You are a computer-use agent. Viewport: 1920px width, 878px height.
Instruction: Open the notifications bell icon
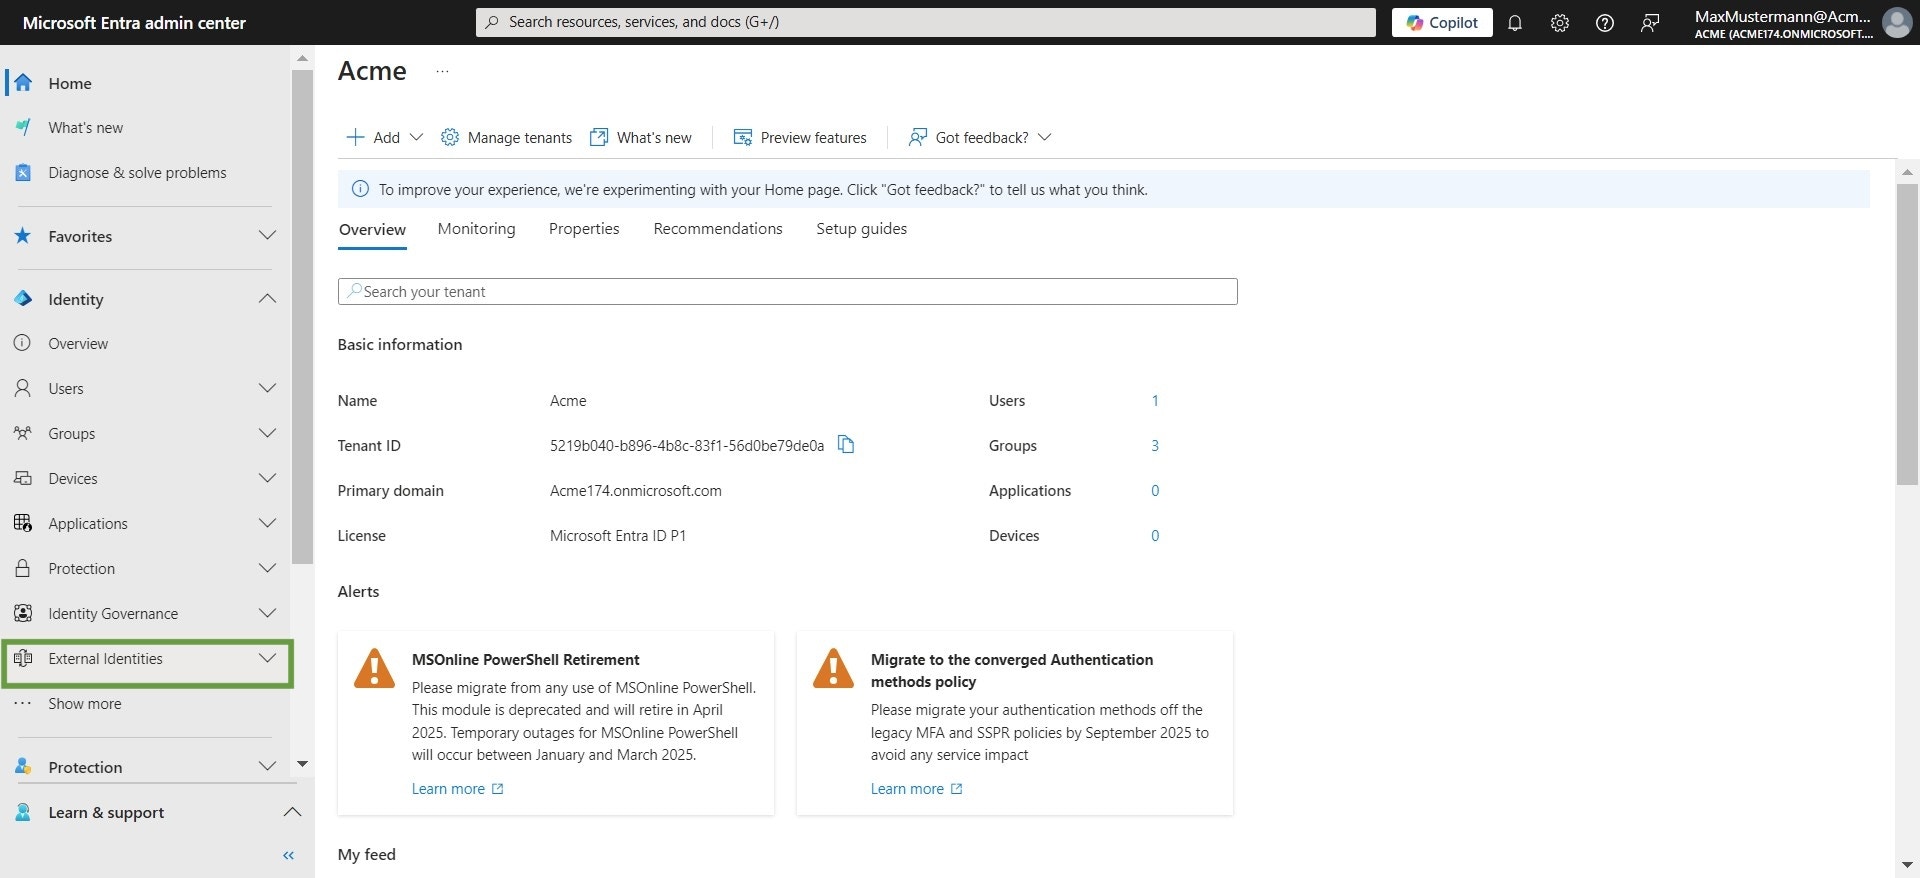1515,23
